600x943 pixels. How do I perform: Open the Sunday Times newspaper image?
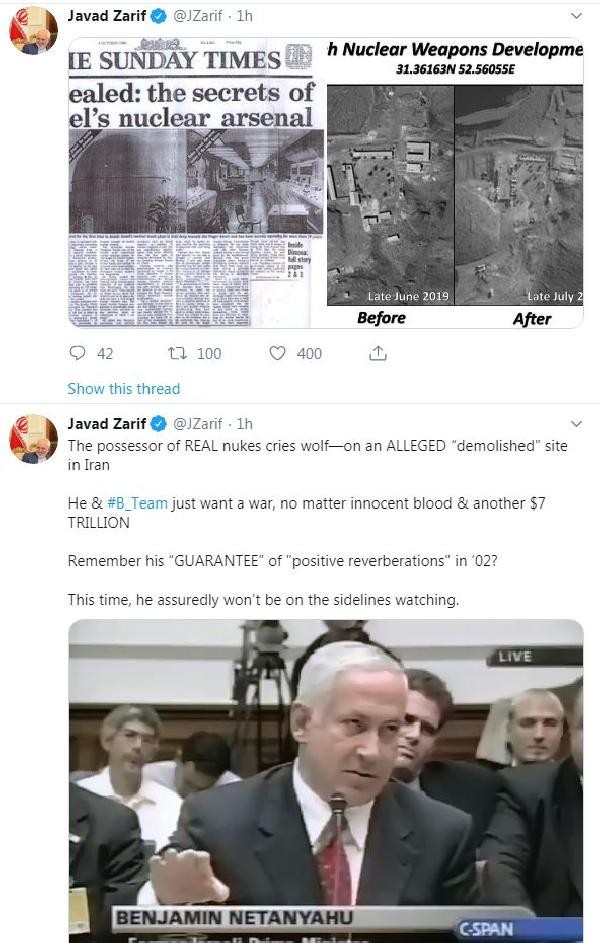pyautogui.click(x=197, y=183)
